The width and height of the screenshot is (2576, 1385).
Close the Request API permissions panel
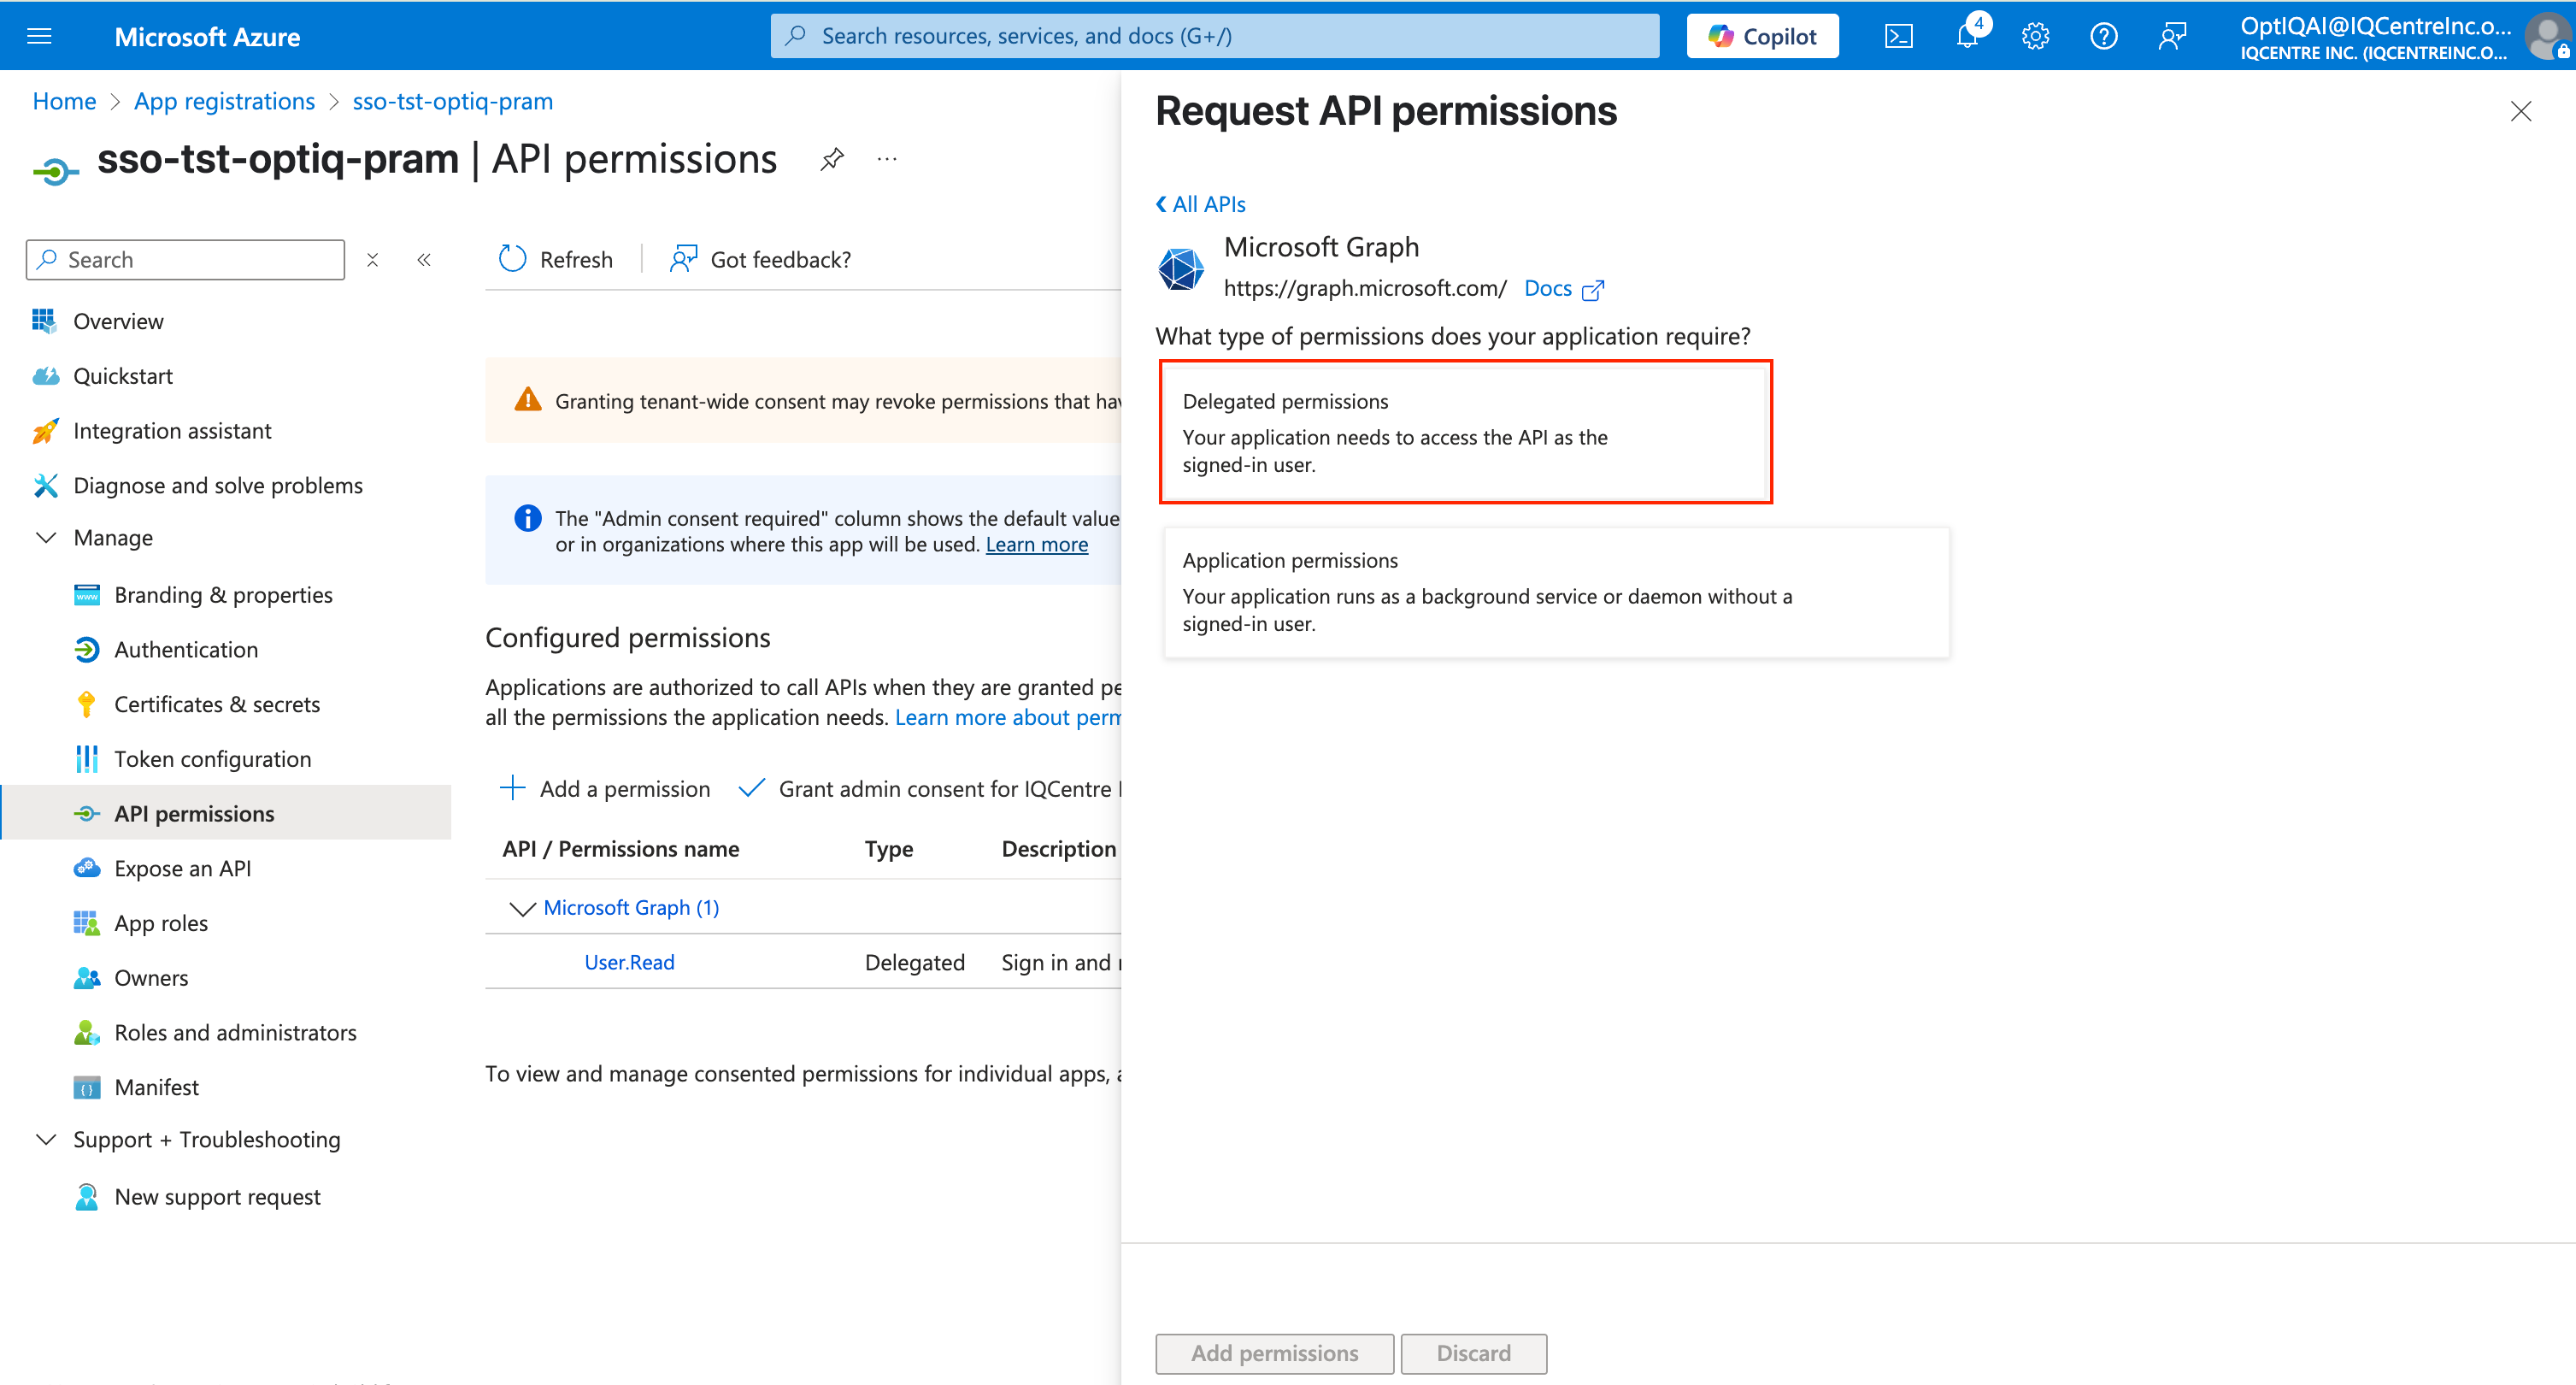coord(2520,111)
